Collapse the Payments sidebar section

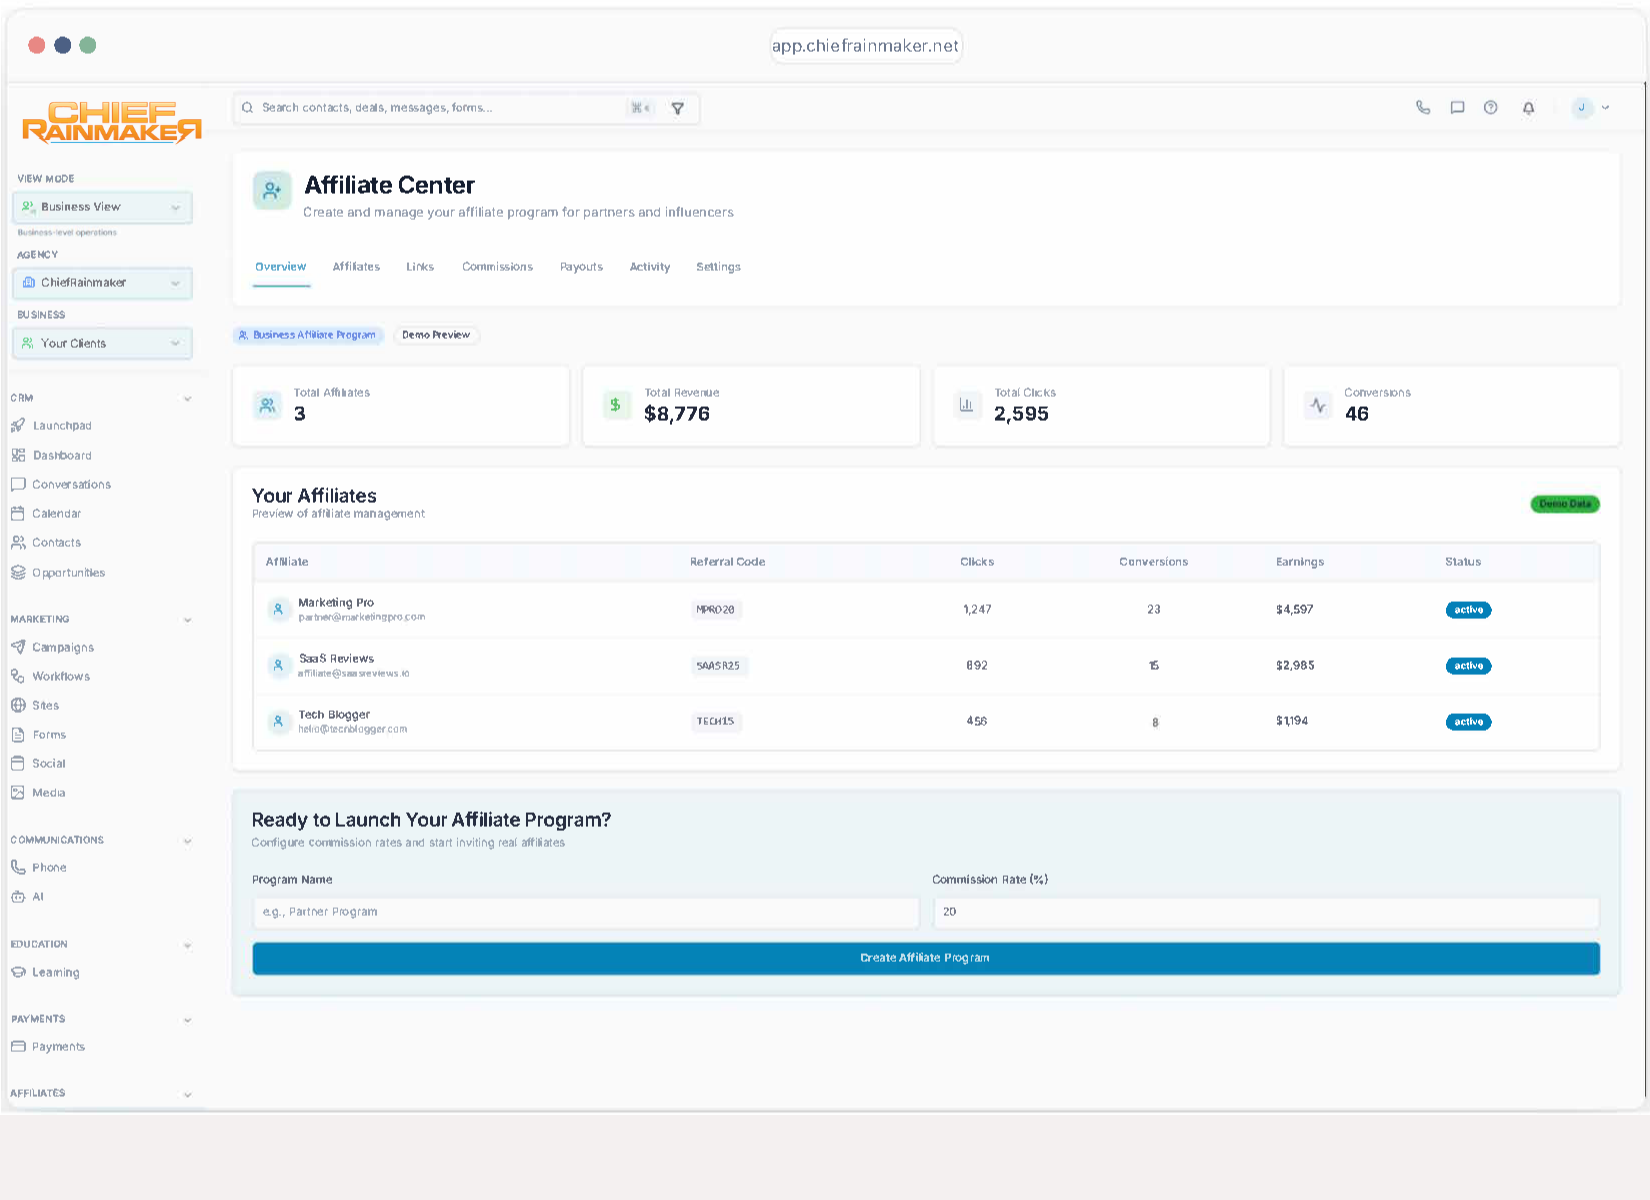187,1020
